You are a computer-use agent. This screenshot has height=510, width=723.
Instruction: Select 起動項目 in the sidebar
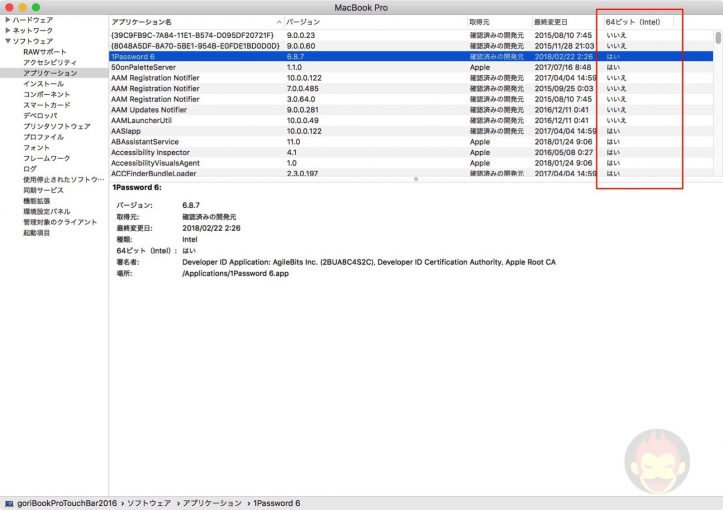click(x=36, y=232)
